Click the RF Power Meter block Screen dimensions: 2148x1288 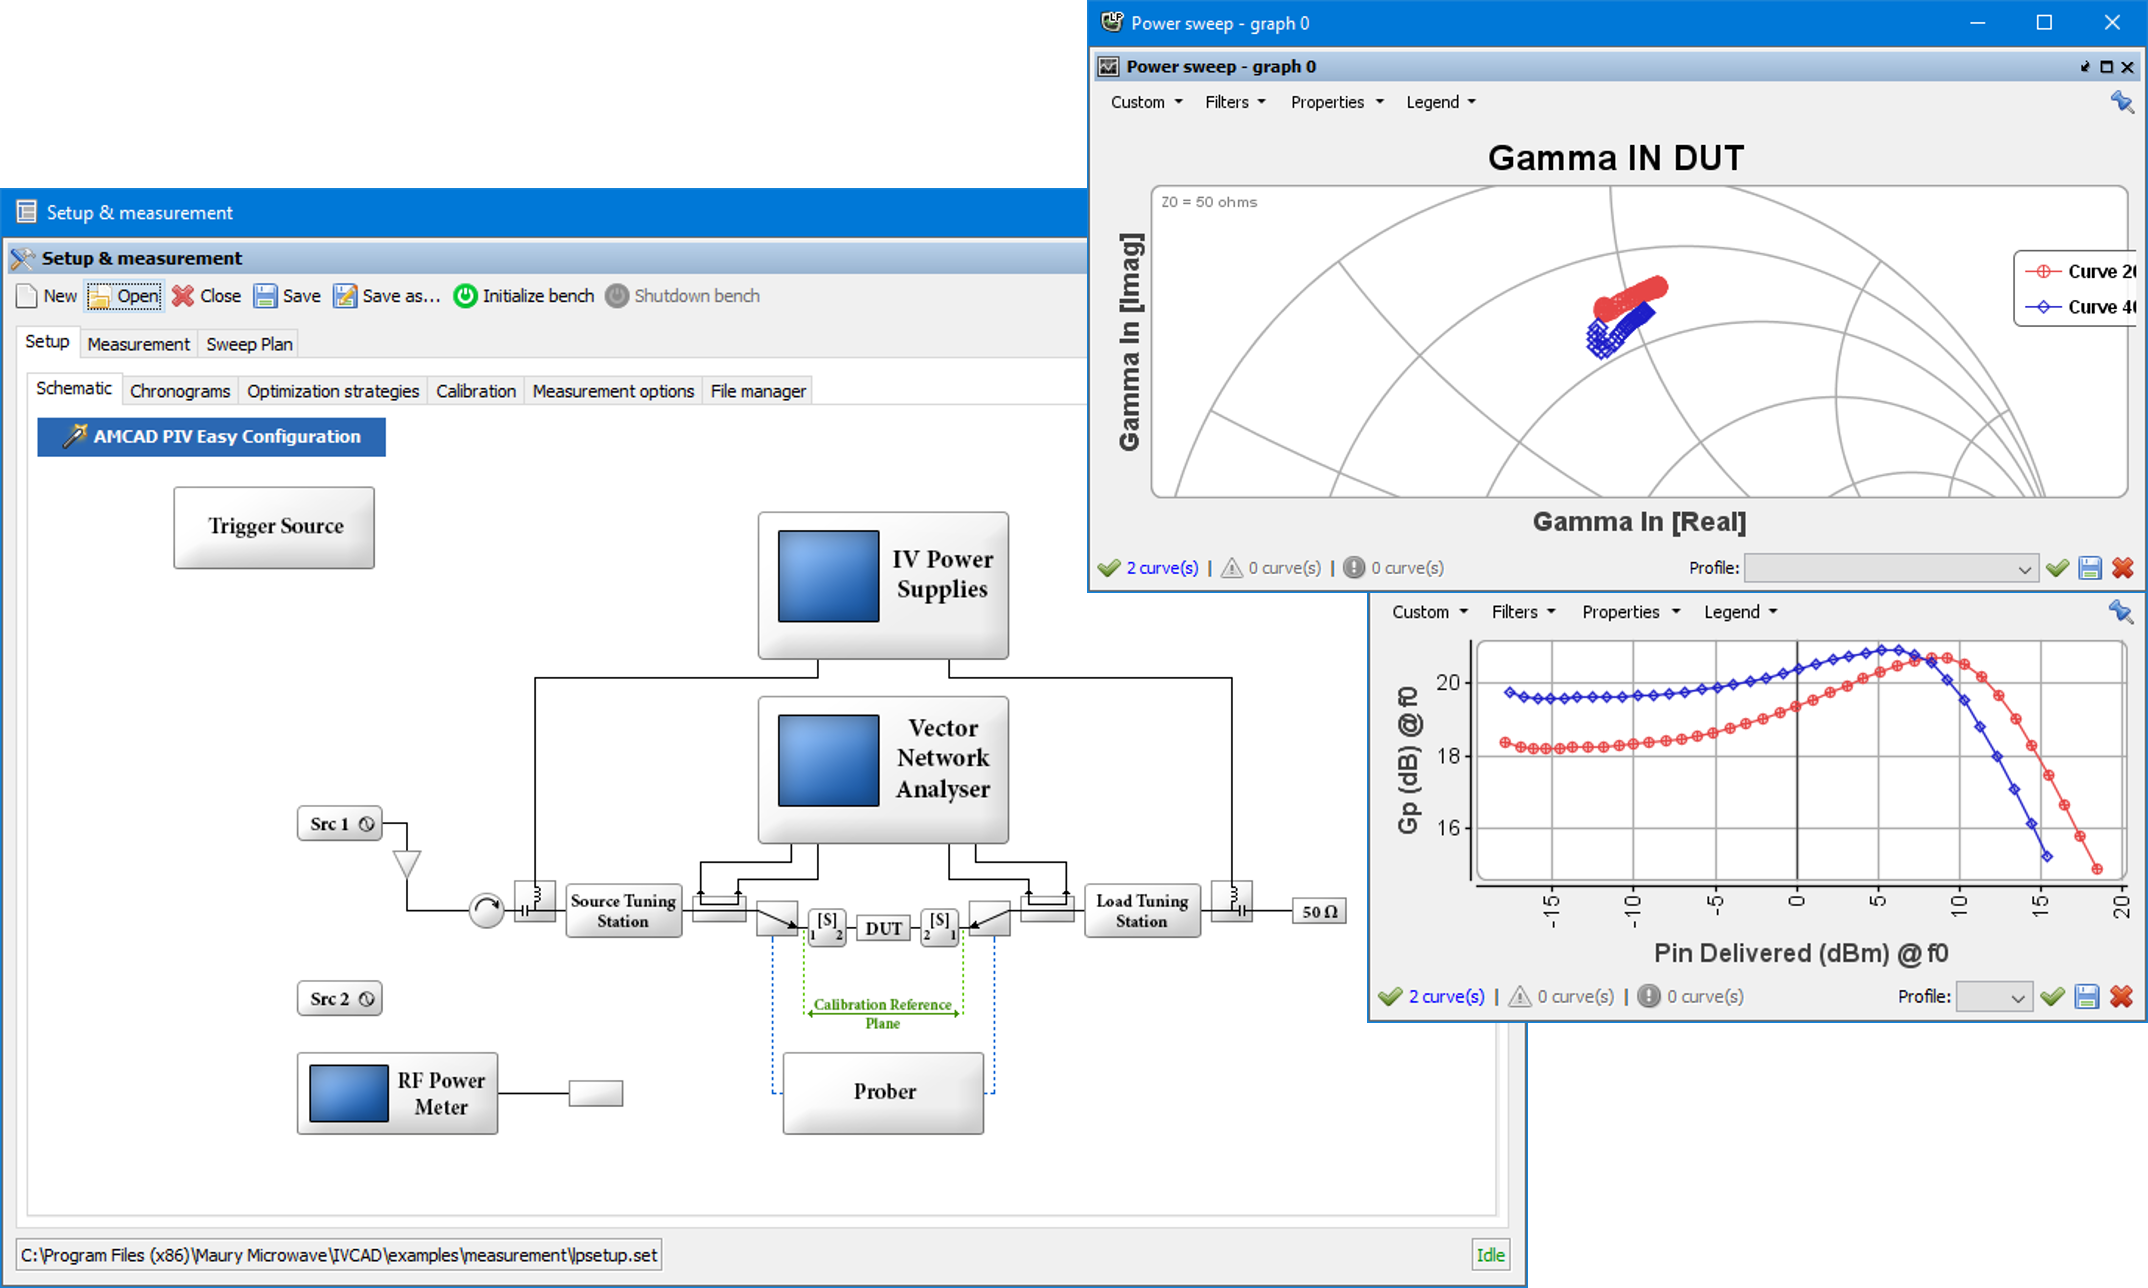(397, 1093)
